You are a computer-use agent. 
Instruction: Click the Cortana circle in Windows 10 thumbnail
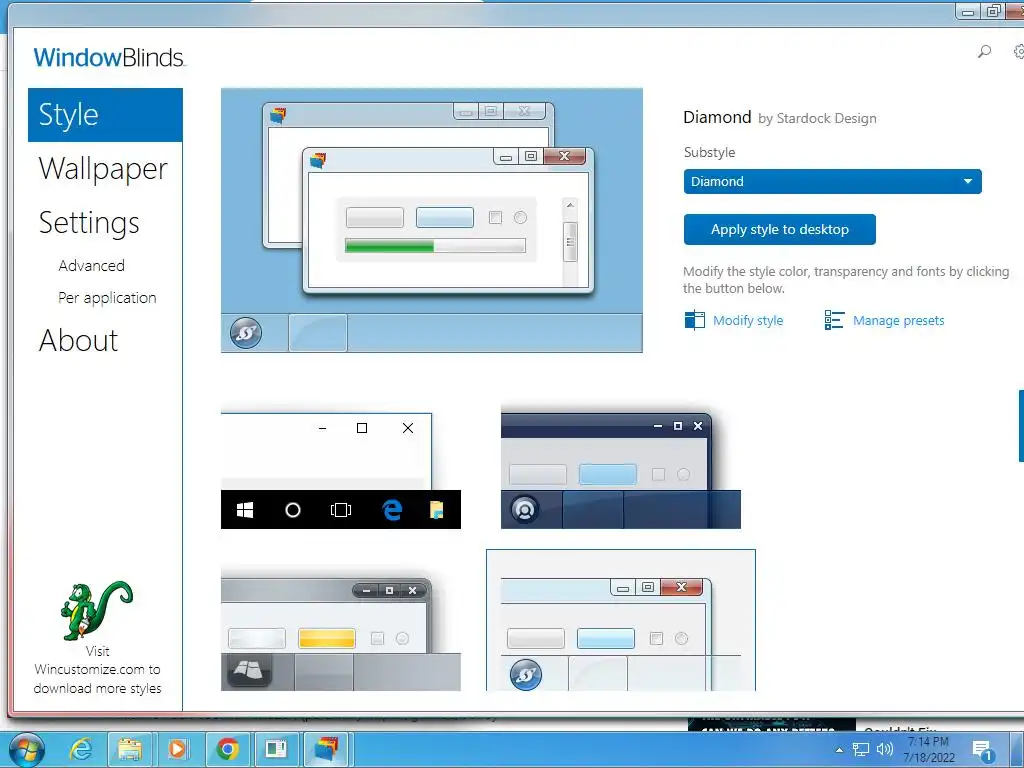point(293,510)
